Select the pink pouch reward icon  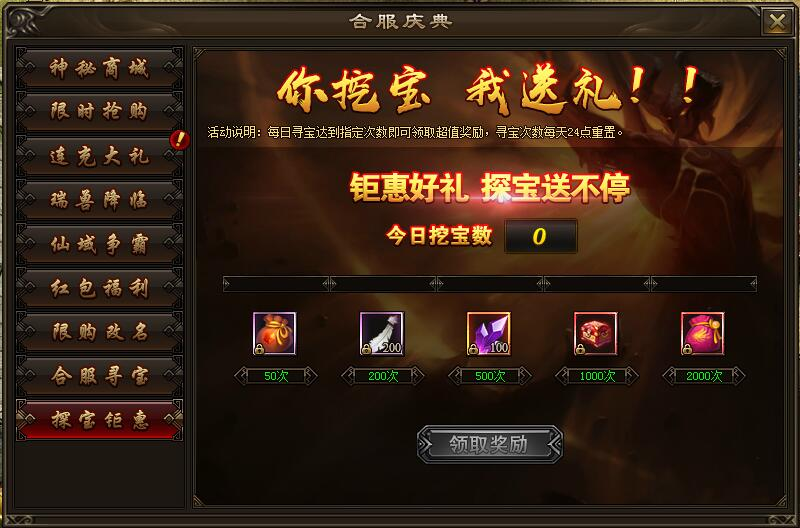tap(703, 333)
